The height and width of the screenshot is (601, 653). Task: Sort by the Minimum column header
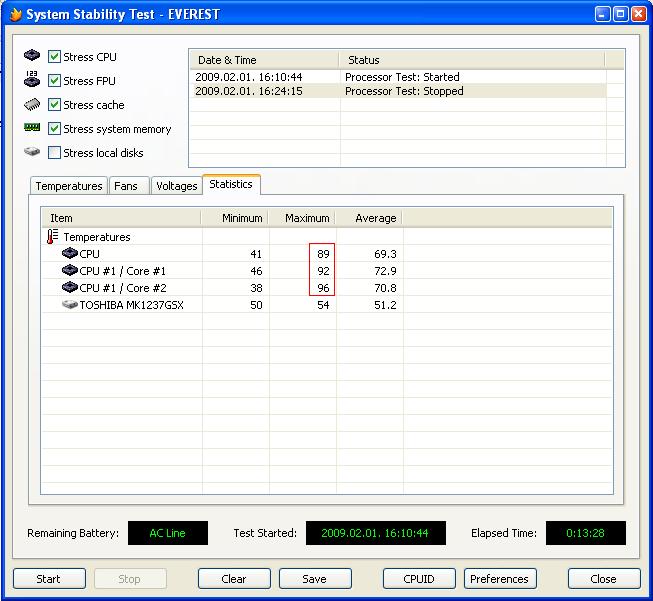tap(235, 218)
